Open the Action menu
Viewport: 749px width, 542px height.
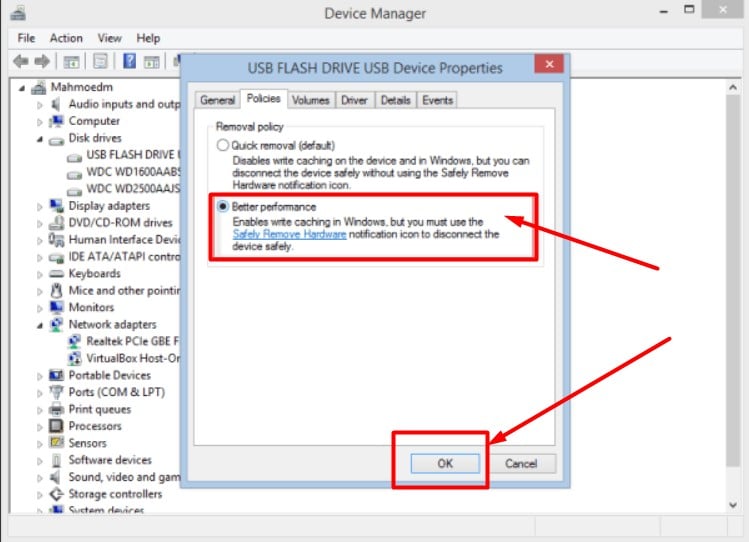coord(66,38)
